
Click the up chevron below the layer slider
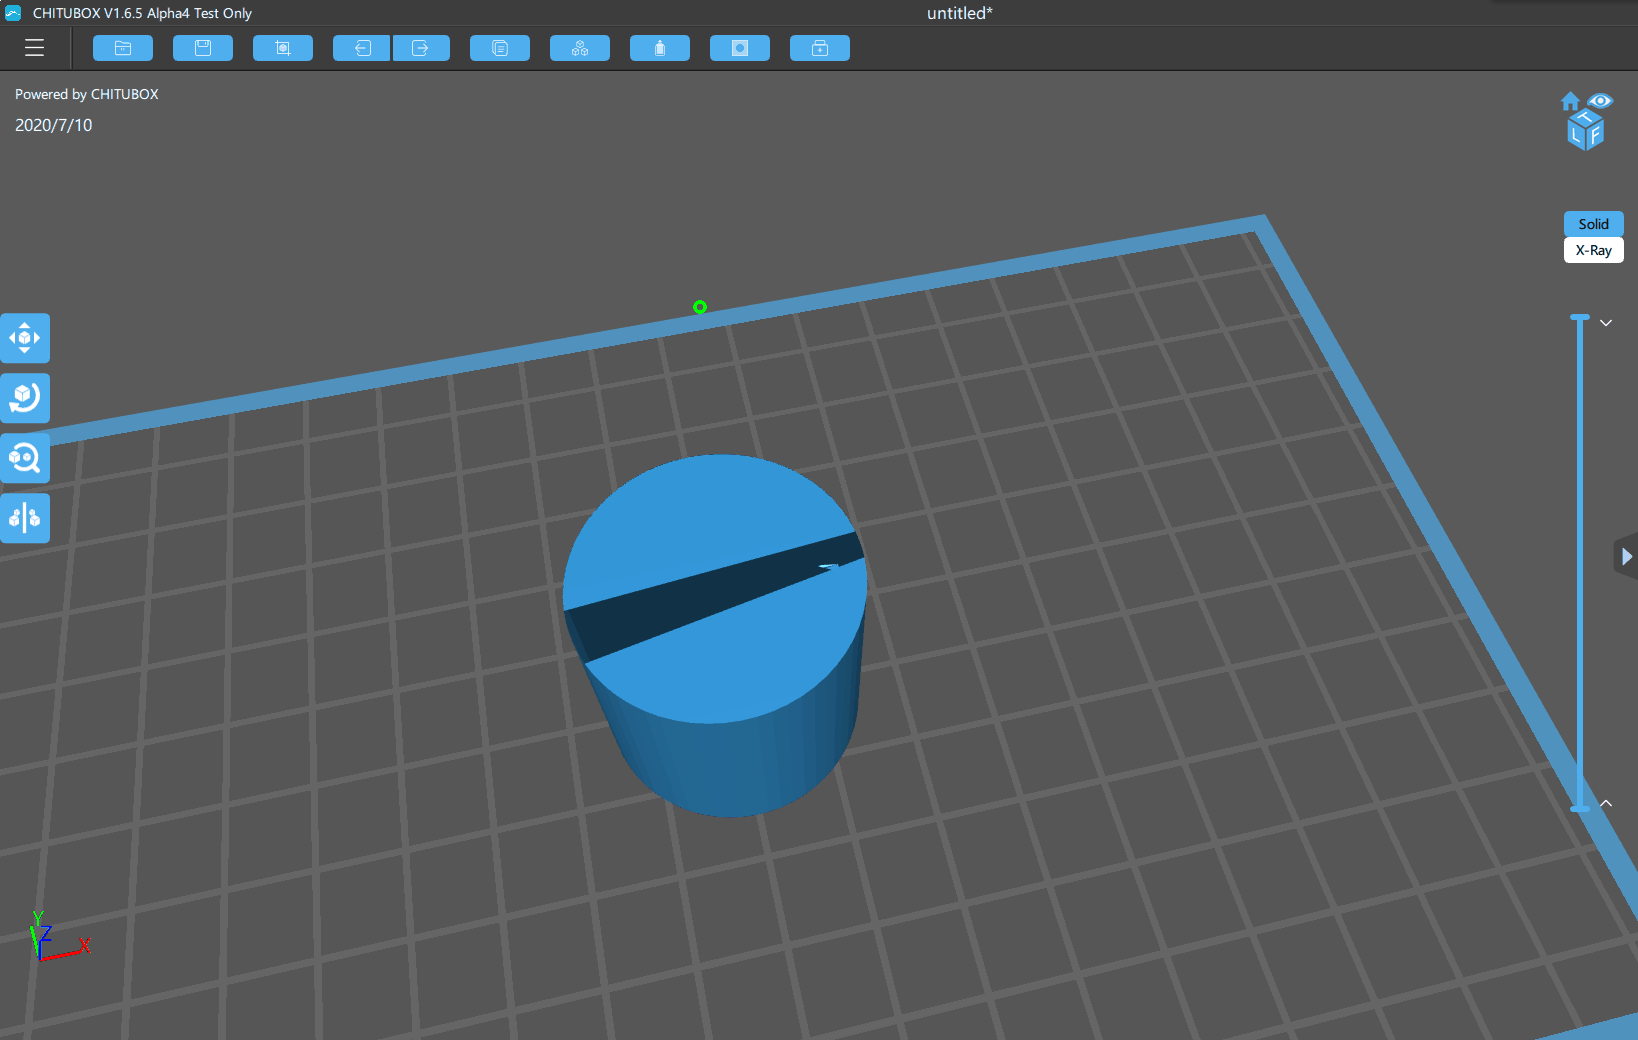1606,802
